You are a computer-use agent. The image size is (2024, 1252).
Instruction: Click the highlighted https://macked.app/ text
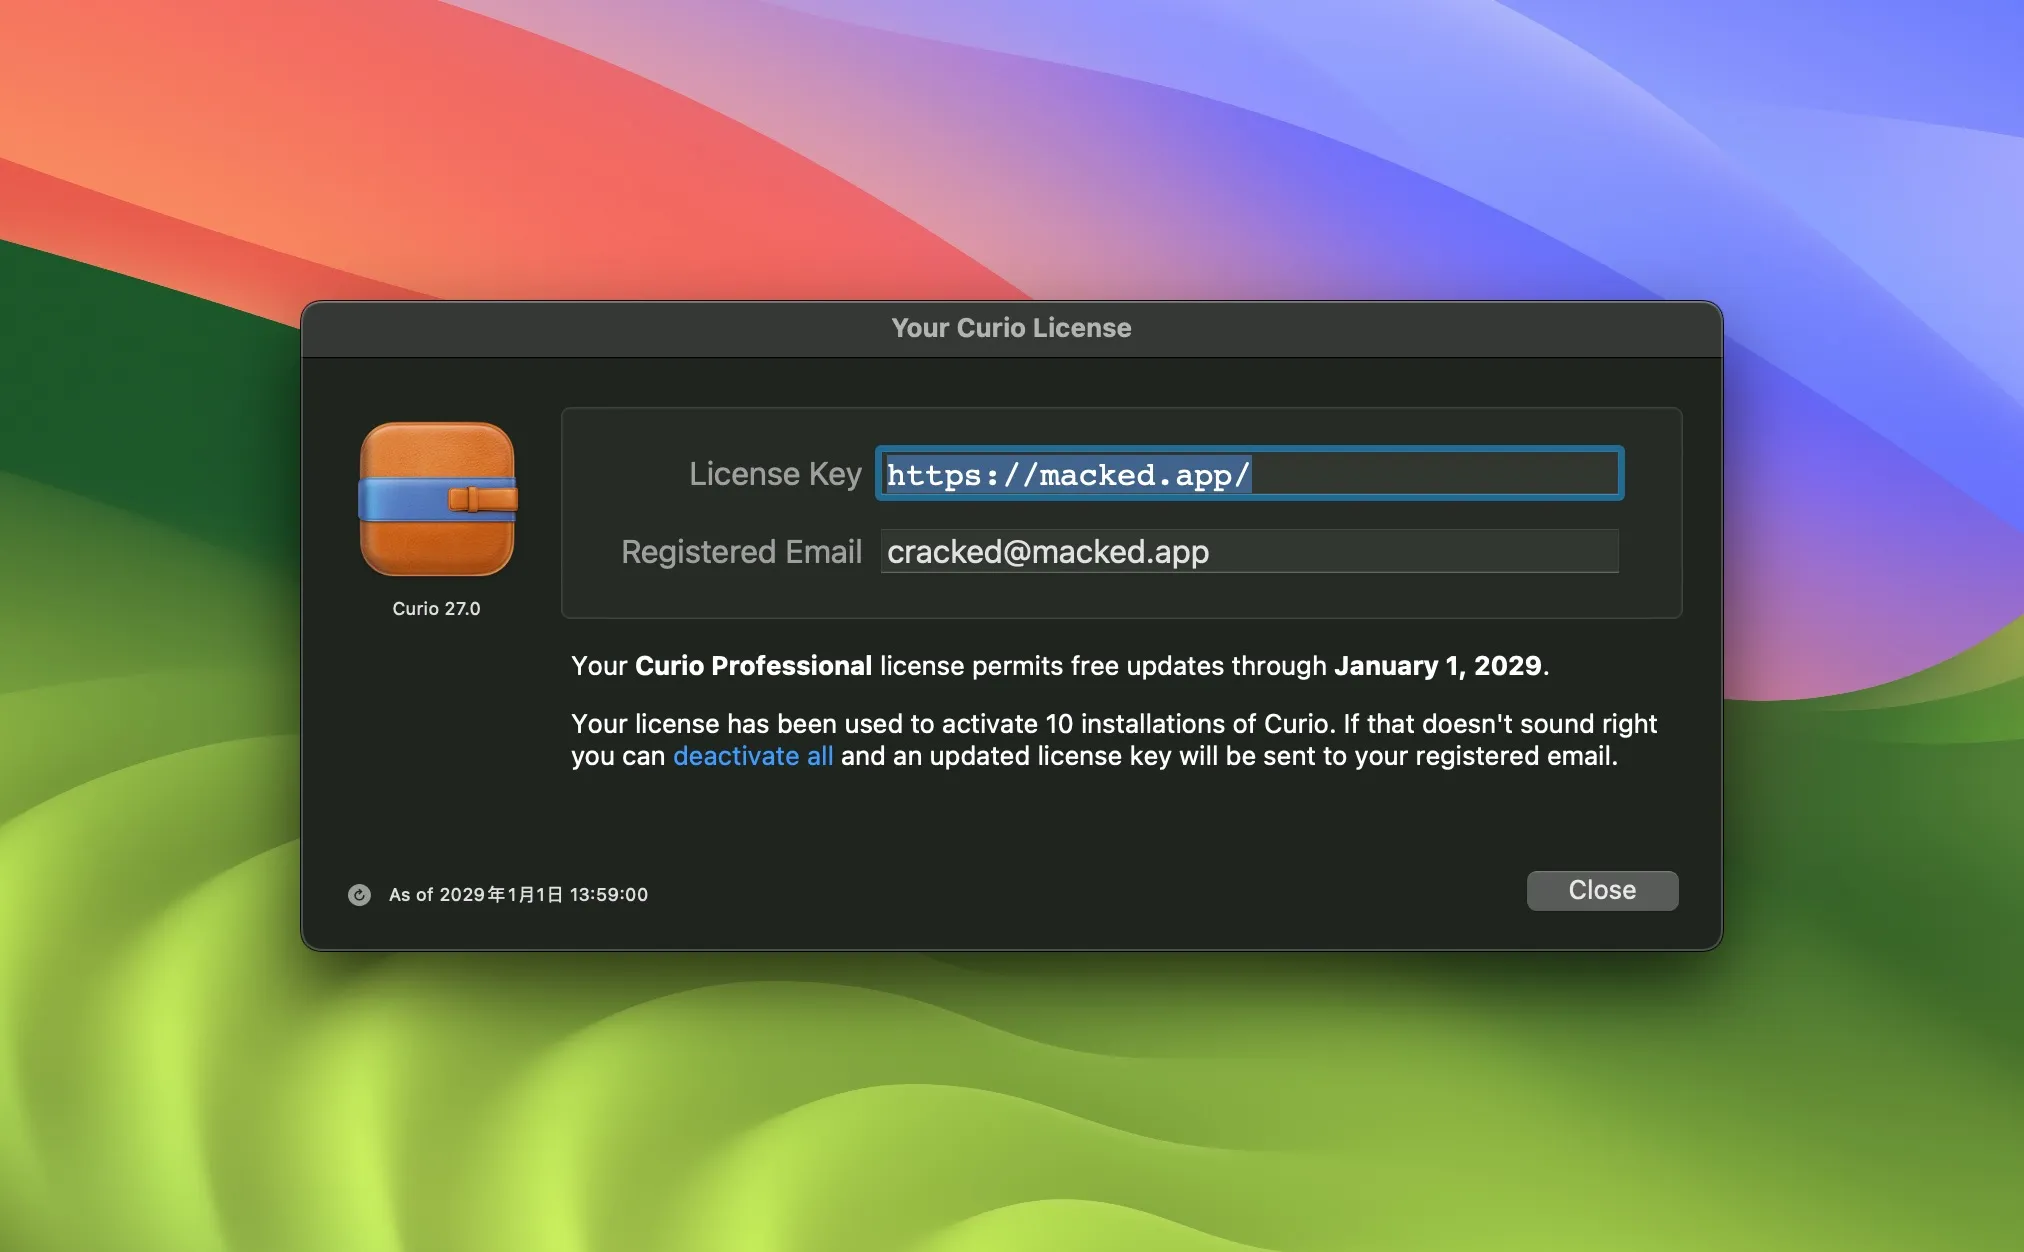click(x=1067, y=474)
